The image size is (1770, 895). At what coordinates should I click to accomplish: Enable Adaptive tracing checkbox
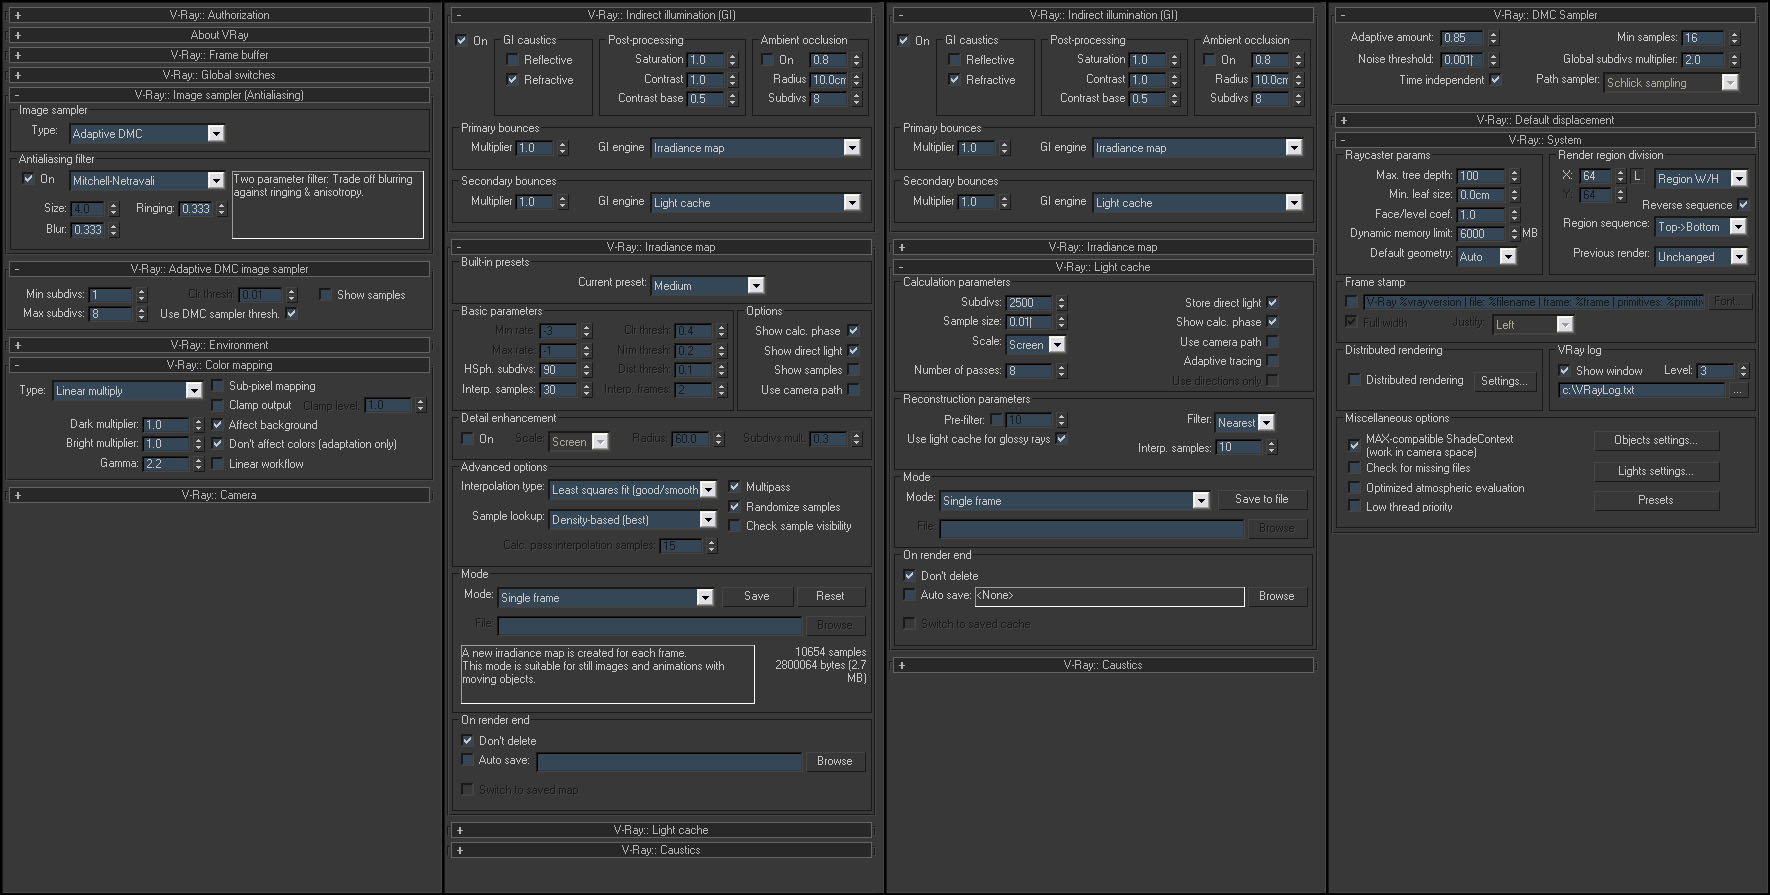click(1272, 361)
